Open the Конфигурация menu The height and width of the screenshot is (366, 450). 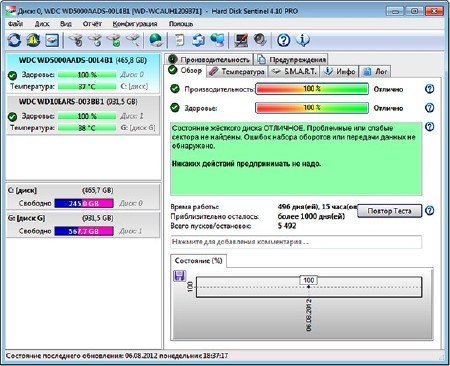tap(135, 24)
